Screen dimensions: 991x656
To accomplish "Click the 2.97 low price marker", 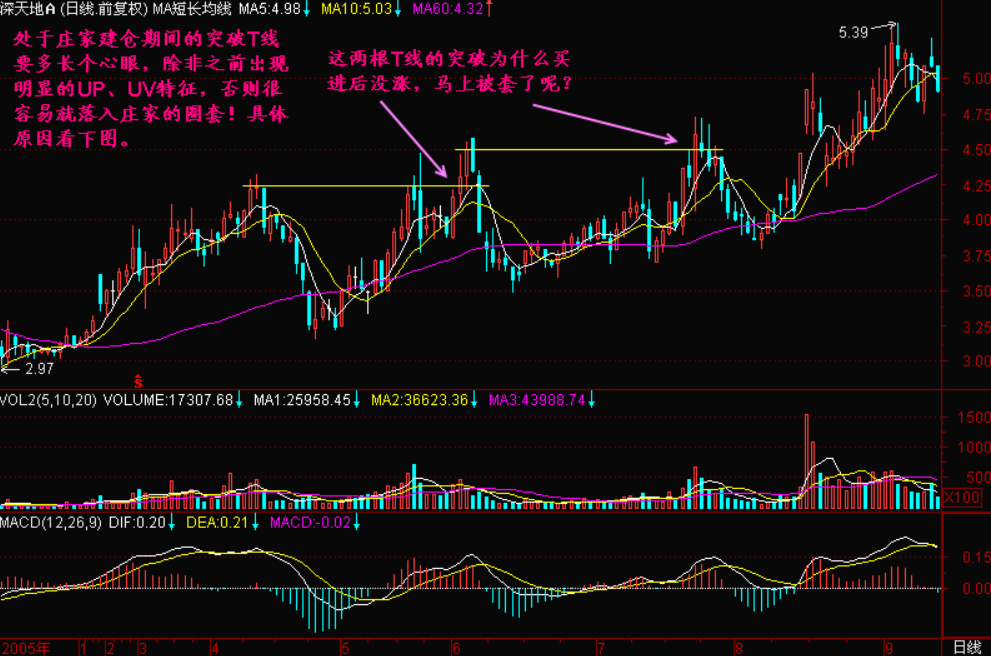I will [38, 369].
